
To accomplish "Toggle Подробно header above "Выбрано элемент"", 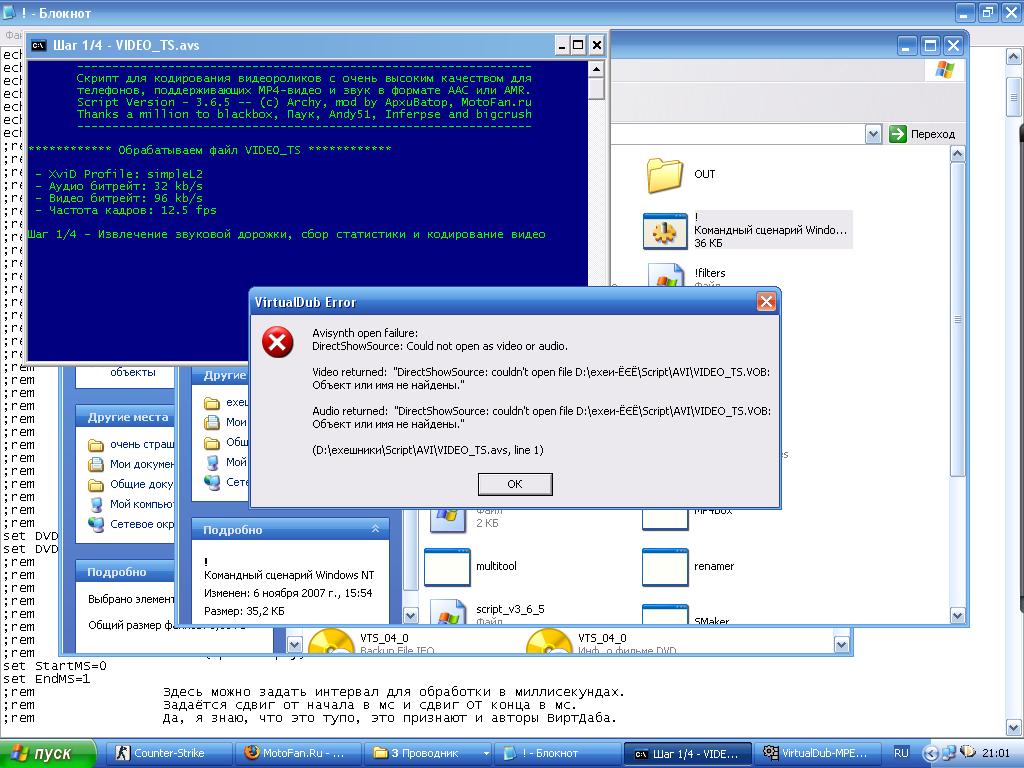I will pos(125,571).
